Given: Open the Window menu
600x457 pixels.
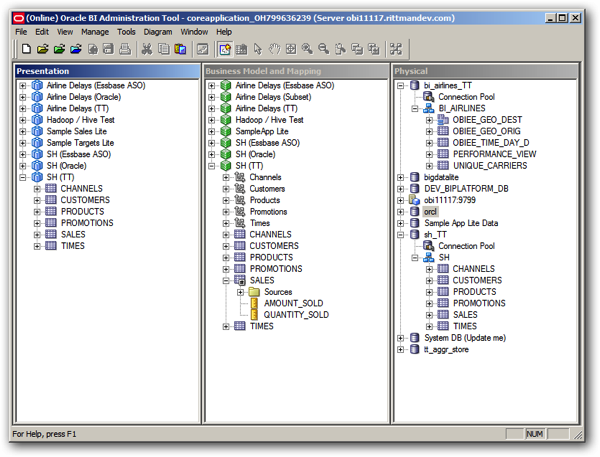Looking at the screenshot, I should coord(194,32).
